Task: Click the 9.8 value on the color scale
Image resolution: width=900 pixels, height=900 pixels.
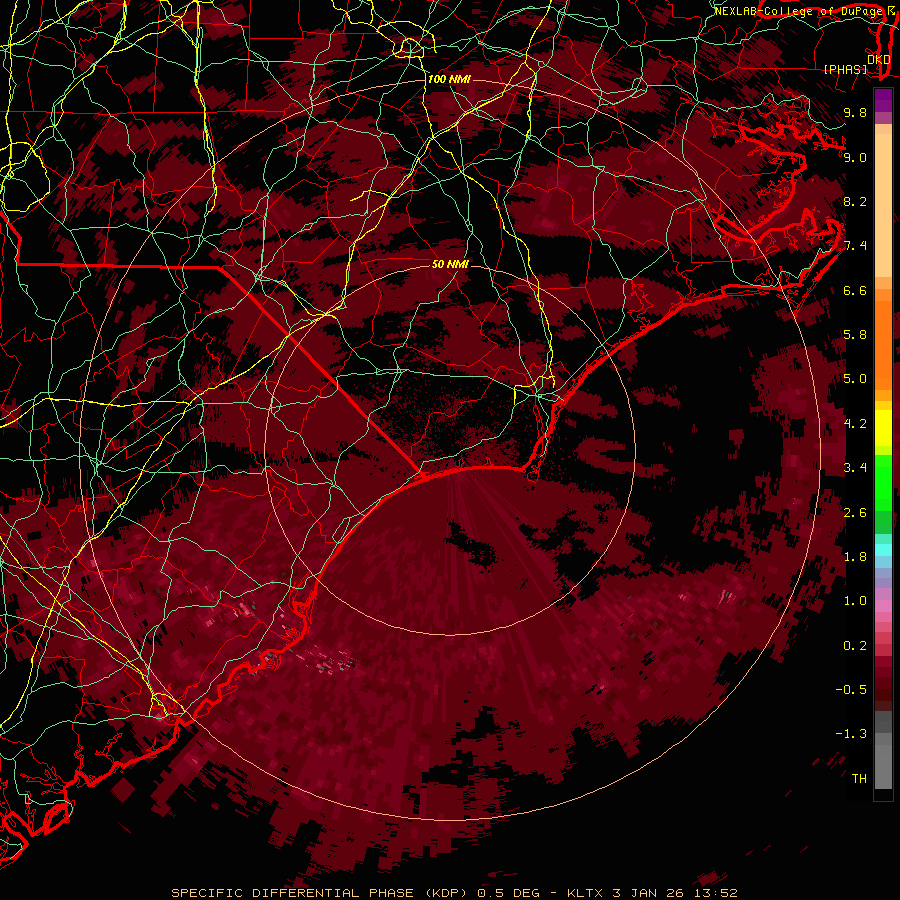Action: pos(855,112)
